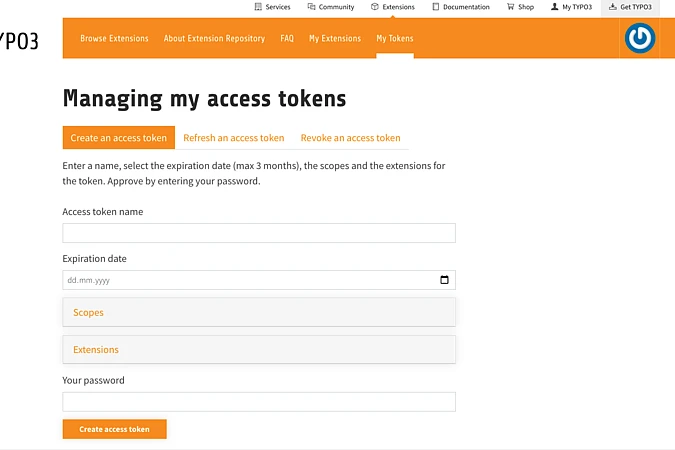Open the FAQ page link
Image resolution: width=675 pixels, height=450 pixels.
287,39
